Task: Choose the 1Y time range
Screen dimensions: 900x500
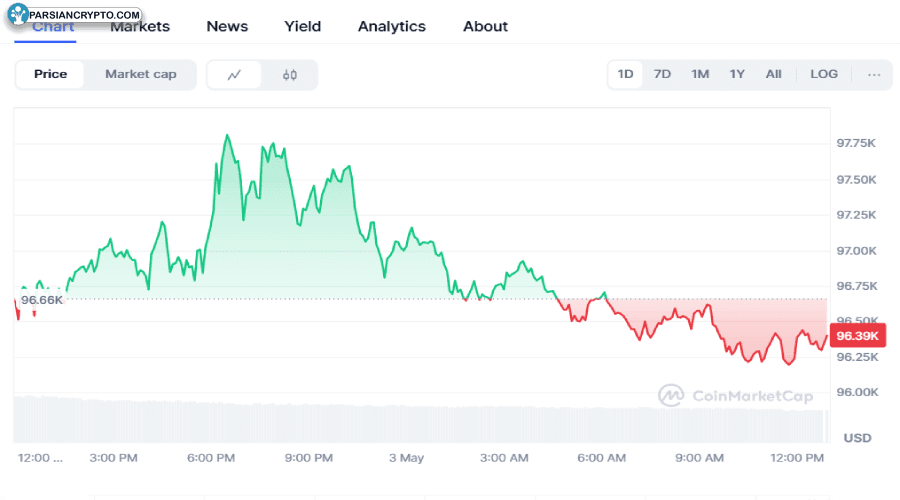Action: (x=737, y=74)
